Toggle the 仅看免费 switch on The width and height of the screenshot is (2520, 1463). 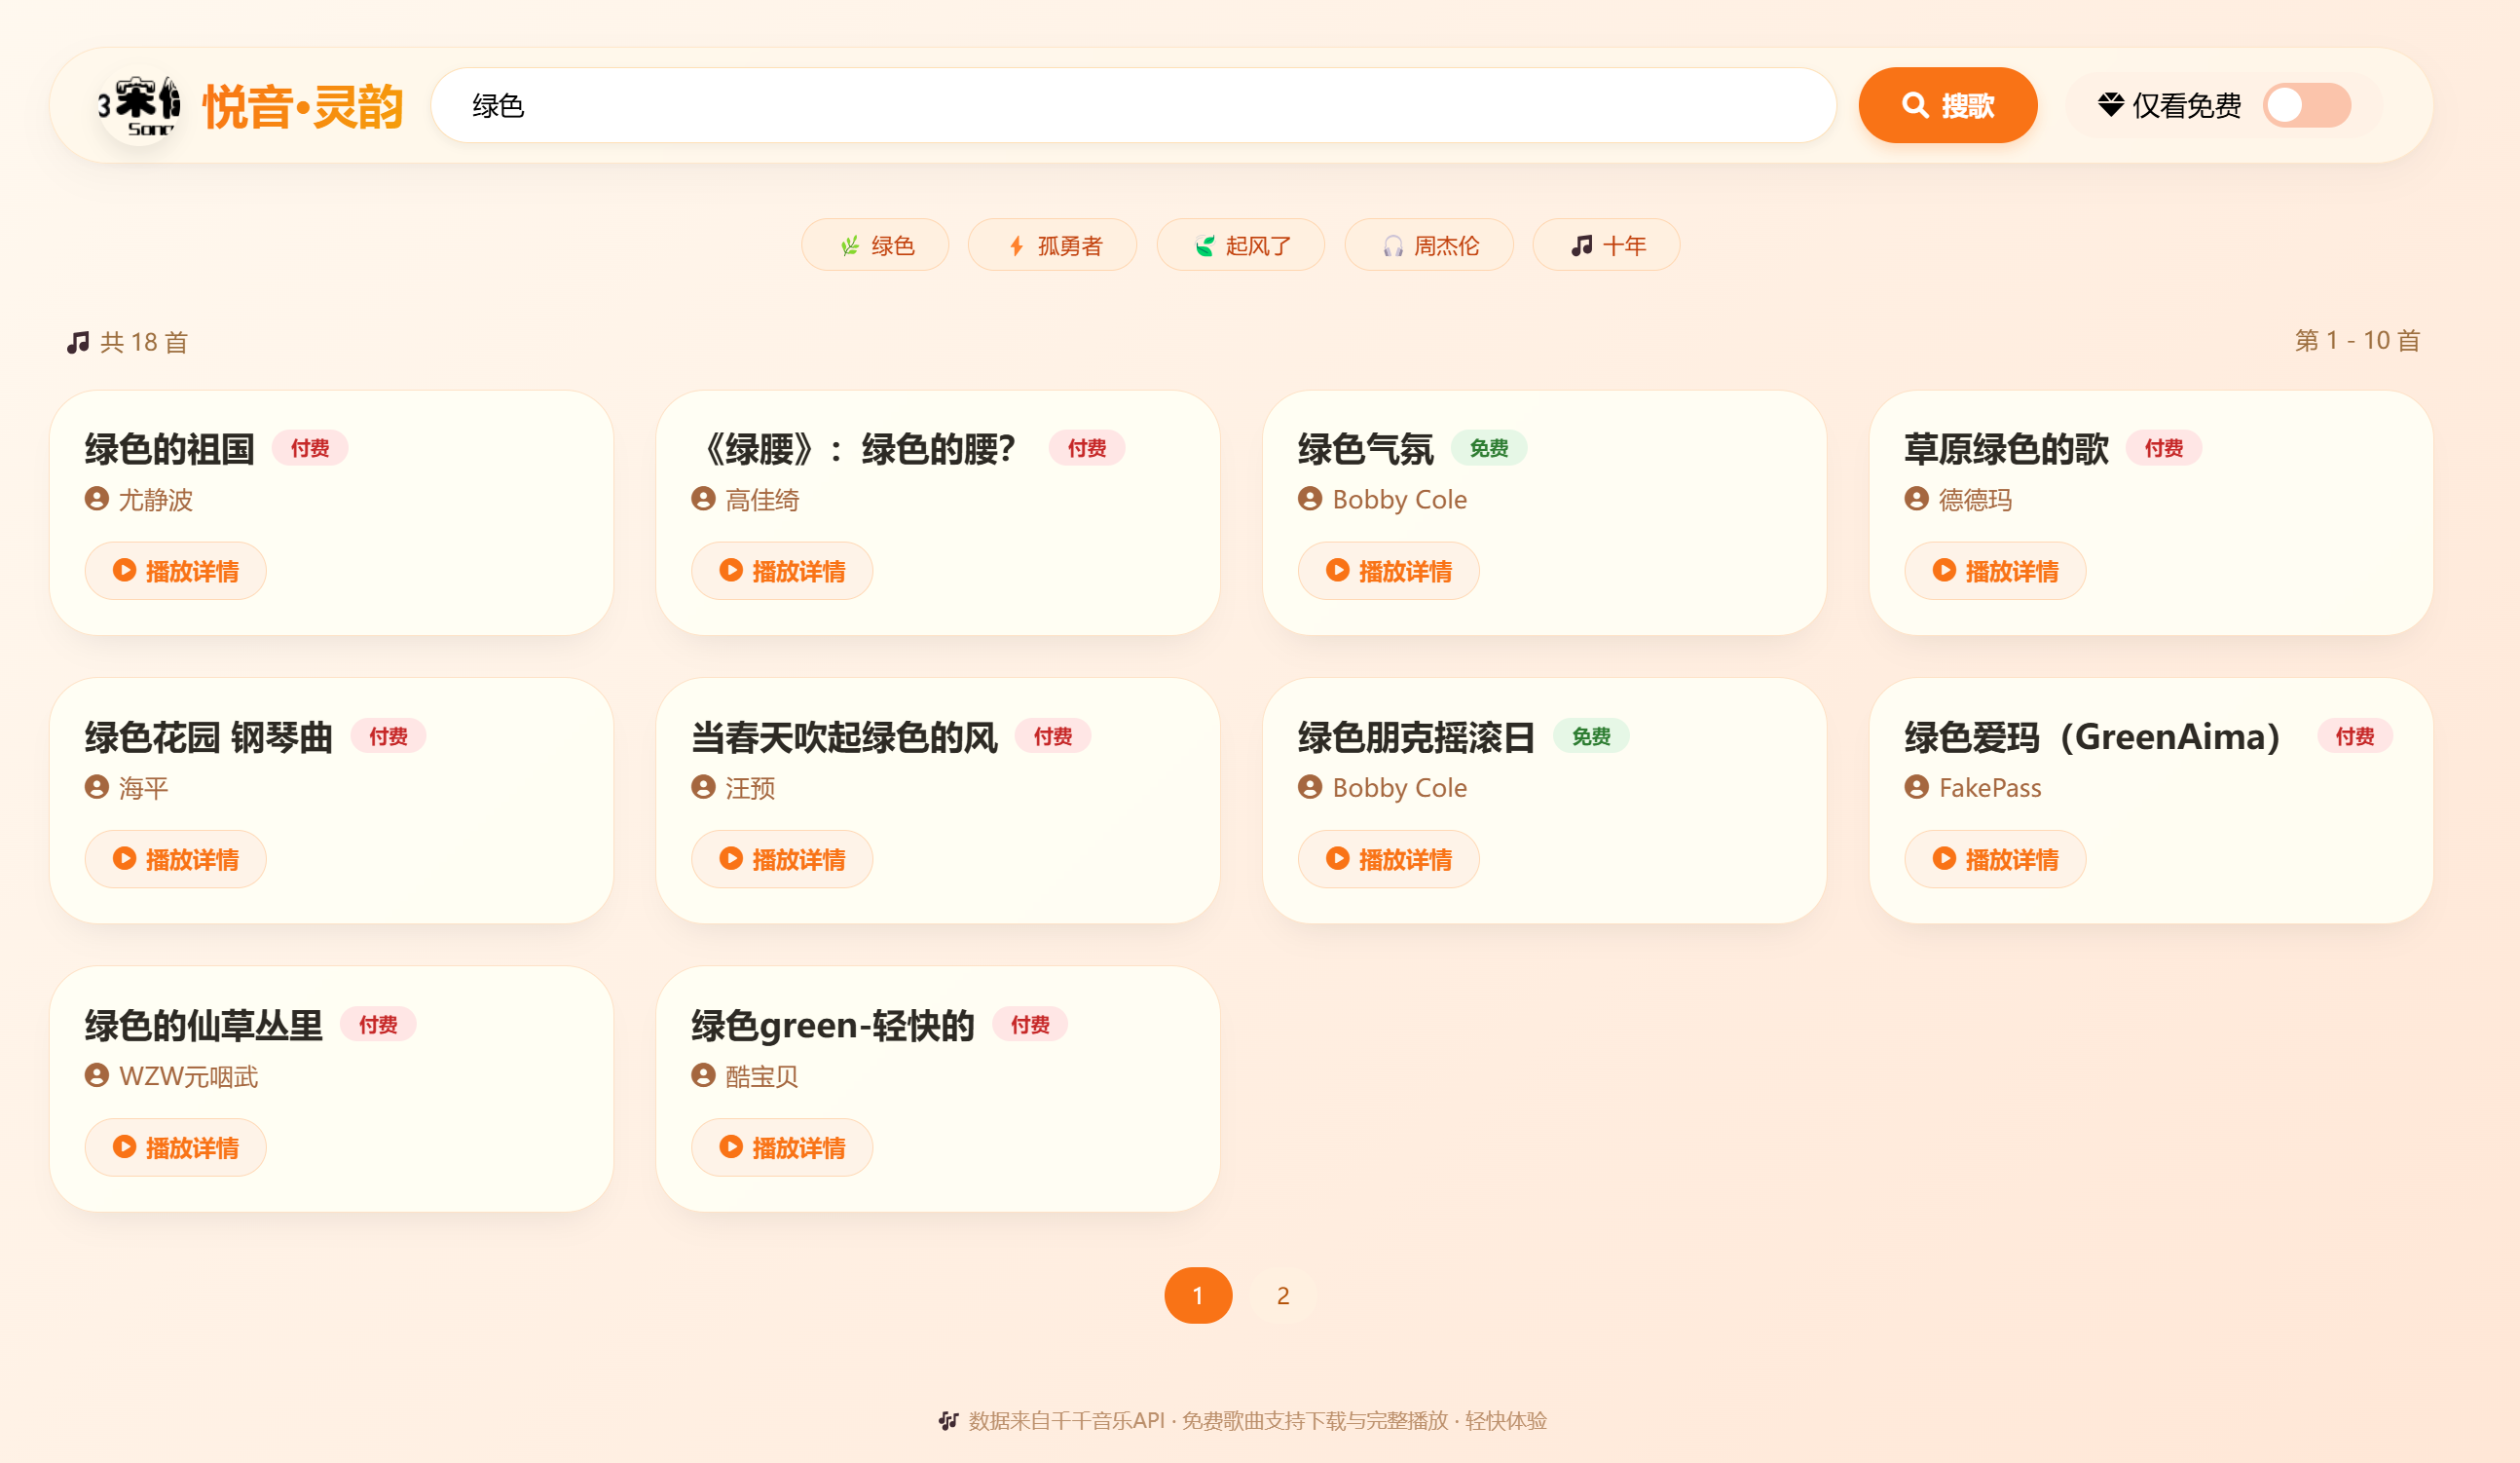(2306, 105)
